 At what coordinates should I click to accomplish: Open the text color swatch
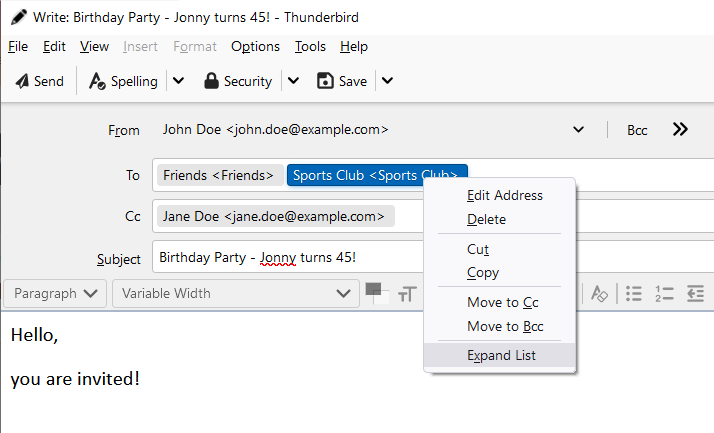pos(377,293)
